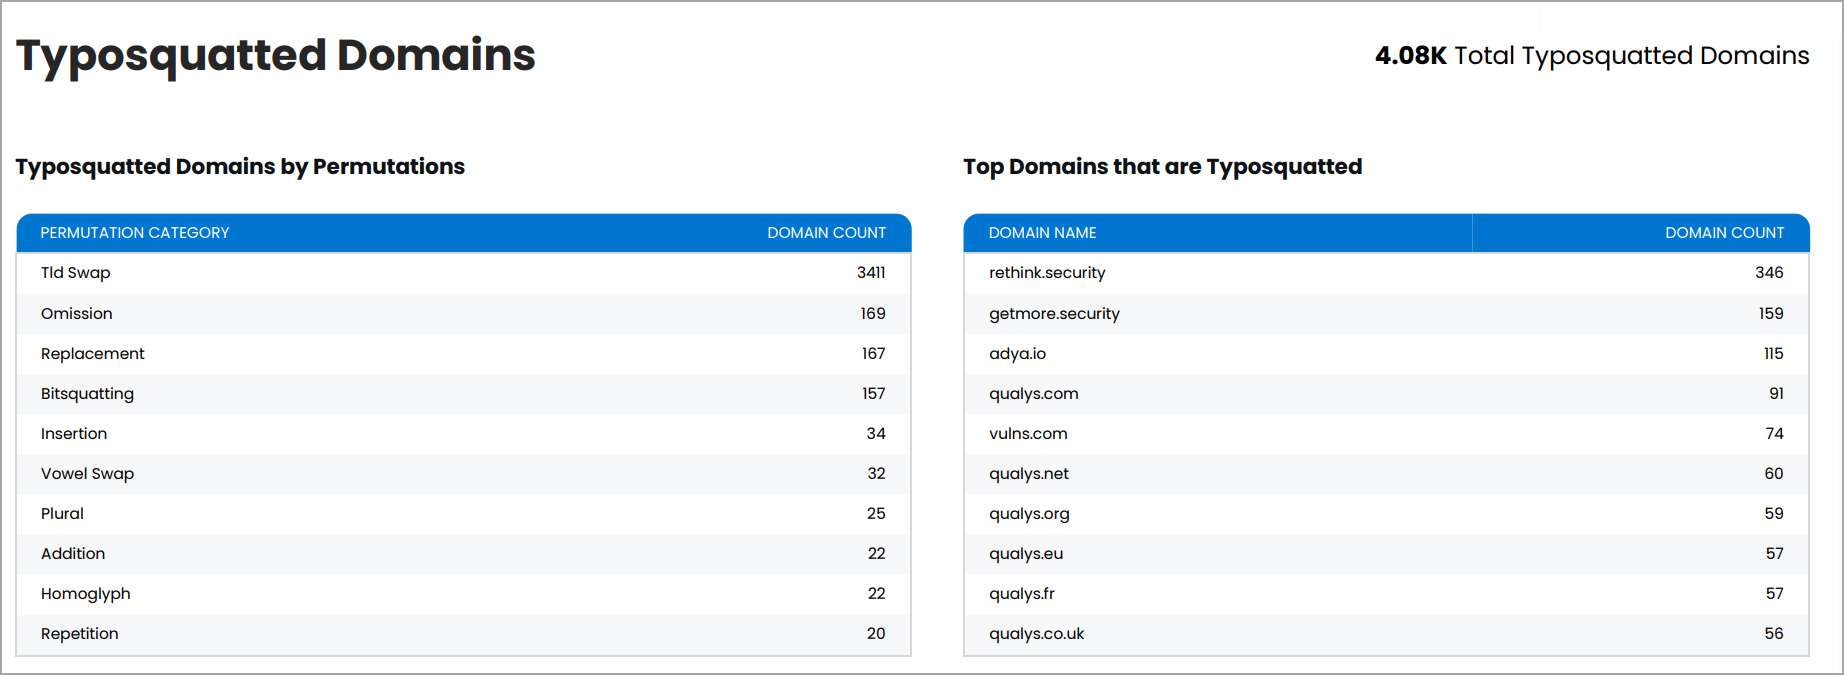Click DOMAIN COUNT header in Top Domains table
This screenshot has width=1844, height=675.
(1724, 233)
